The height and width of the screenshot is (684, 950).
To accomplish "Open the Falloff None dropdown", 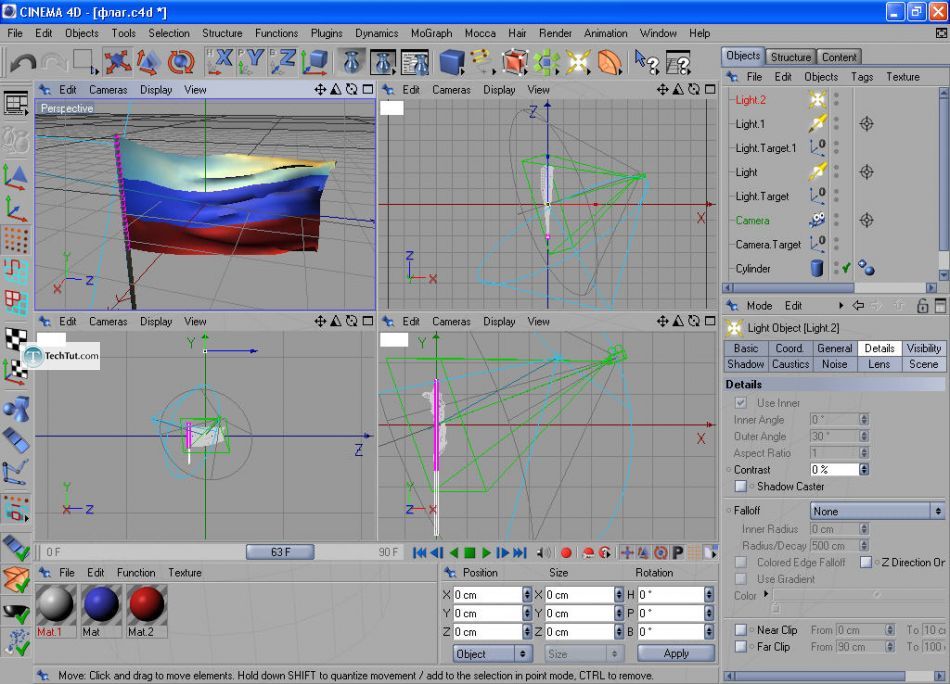I will tap(877, 511).
